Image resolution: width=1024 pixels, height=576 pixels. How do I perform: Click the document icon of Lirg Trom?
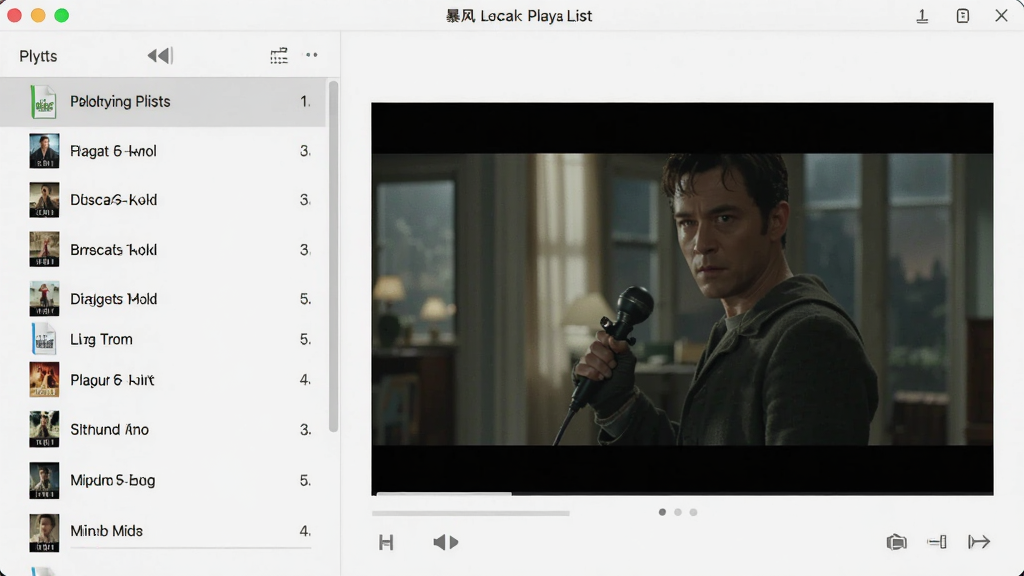pos(44,339)
